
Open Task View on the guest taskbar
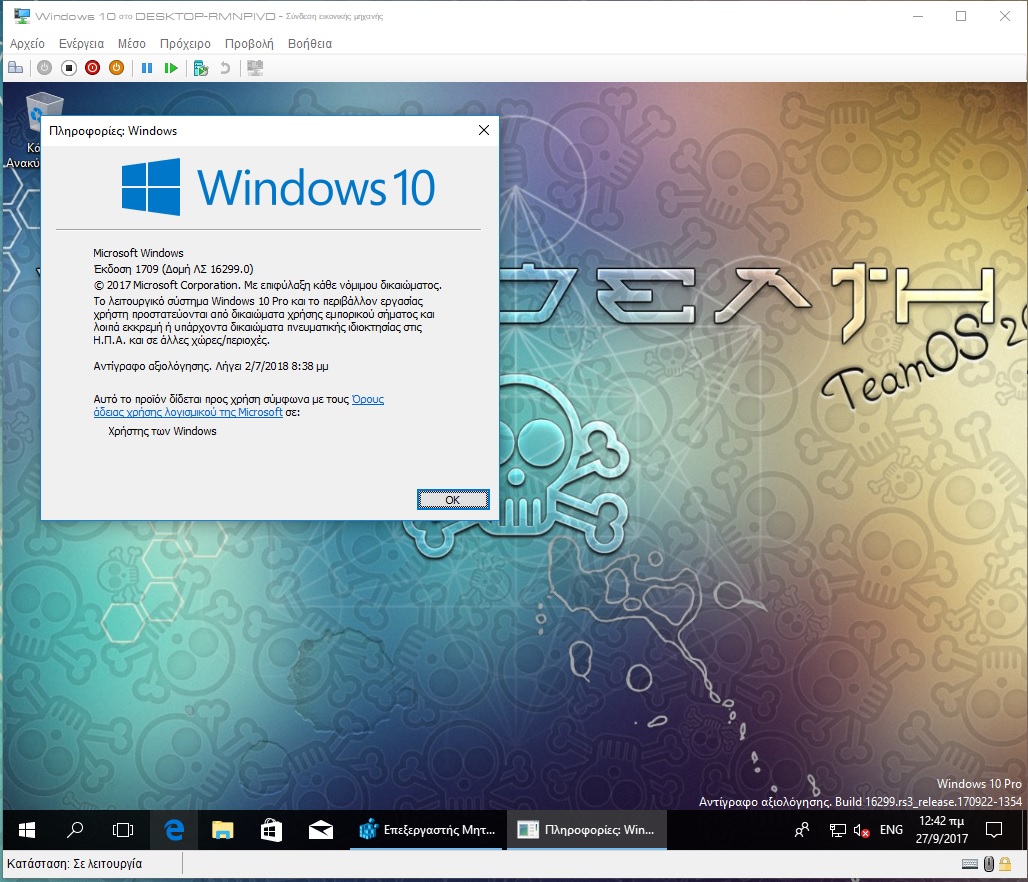click(123, 830)
